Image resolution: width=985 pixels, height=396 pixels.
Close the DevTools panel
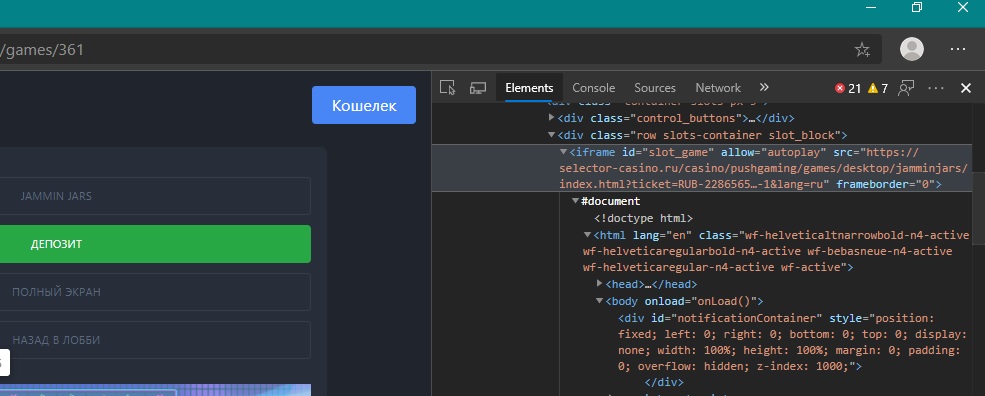(966, 88)
